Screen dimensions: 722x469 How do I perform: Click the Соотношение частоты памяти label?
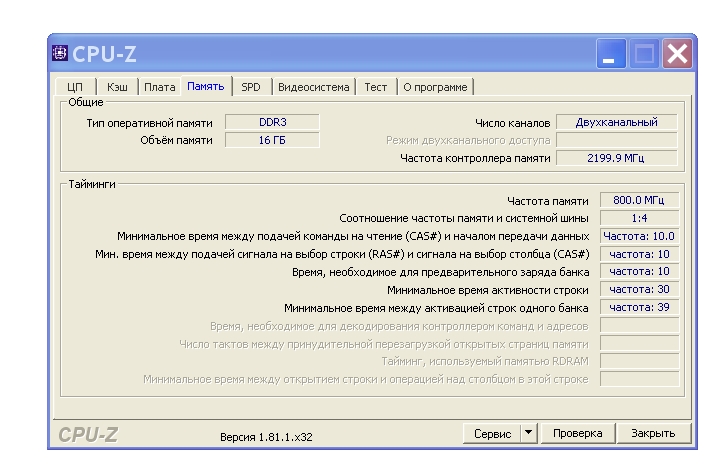coord(464,218)
